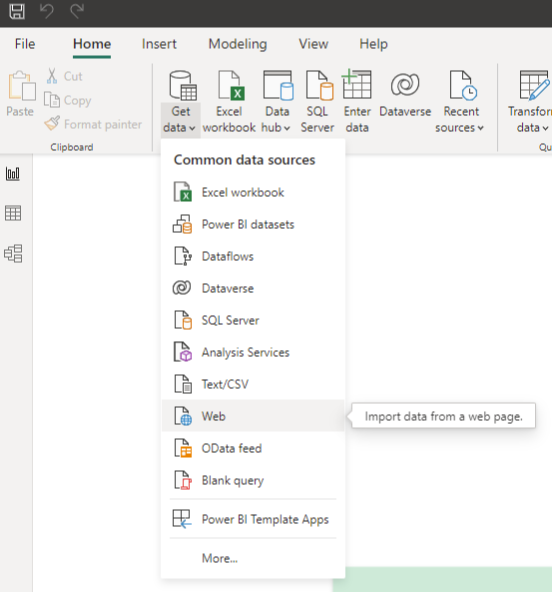Switch to the Home tab
Image resolution: width=552 pixels, height=592 pixels.
click(92, 44)
